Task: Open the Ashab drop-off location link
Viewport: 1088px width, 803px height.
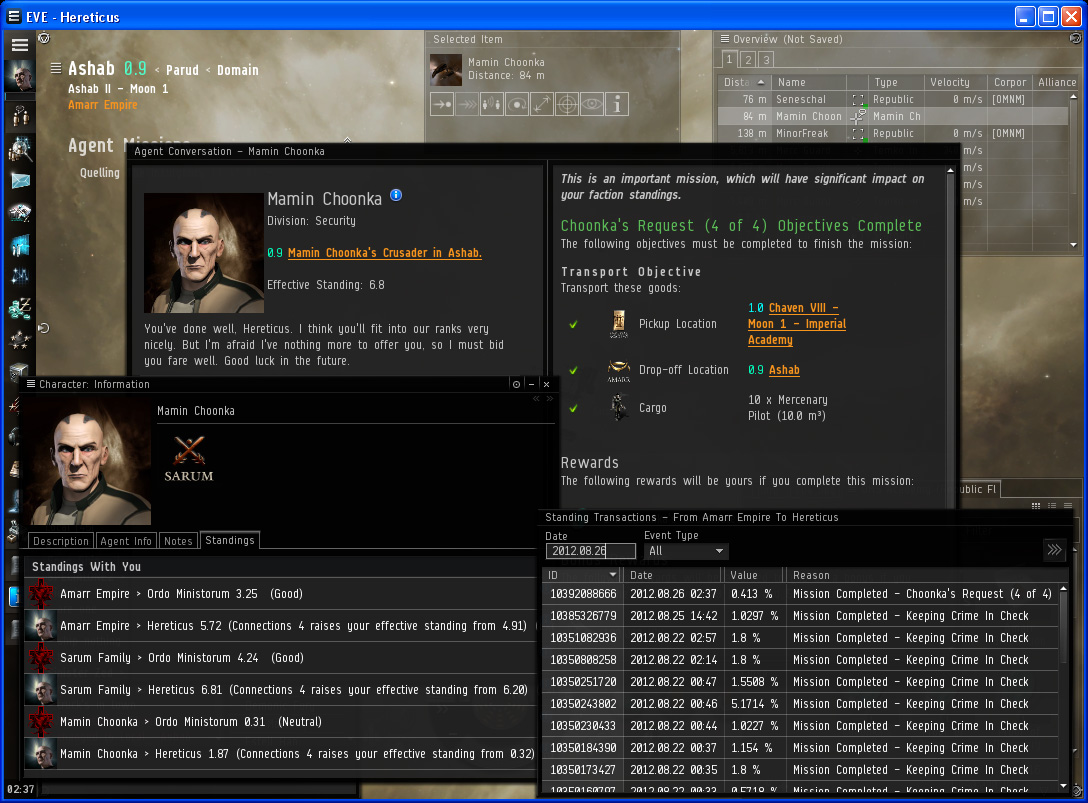Action: 784,370
